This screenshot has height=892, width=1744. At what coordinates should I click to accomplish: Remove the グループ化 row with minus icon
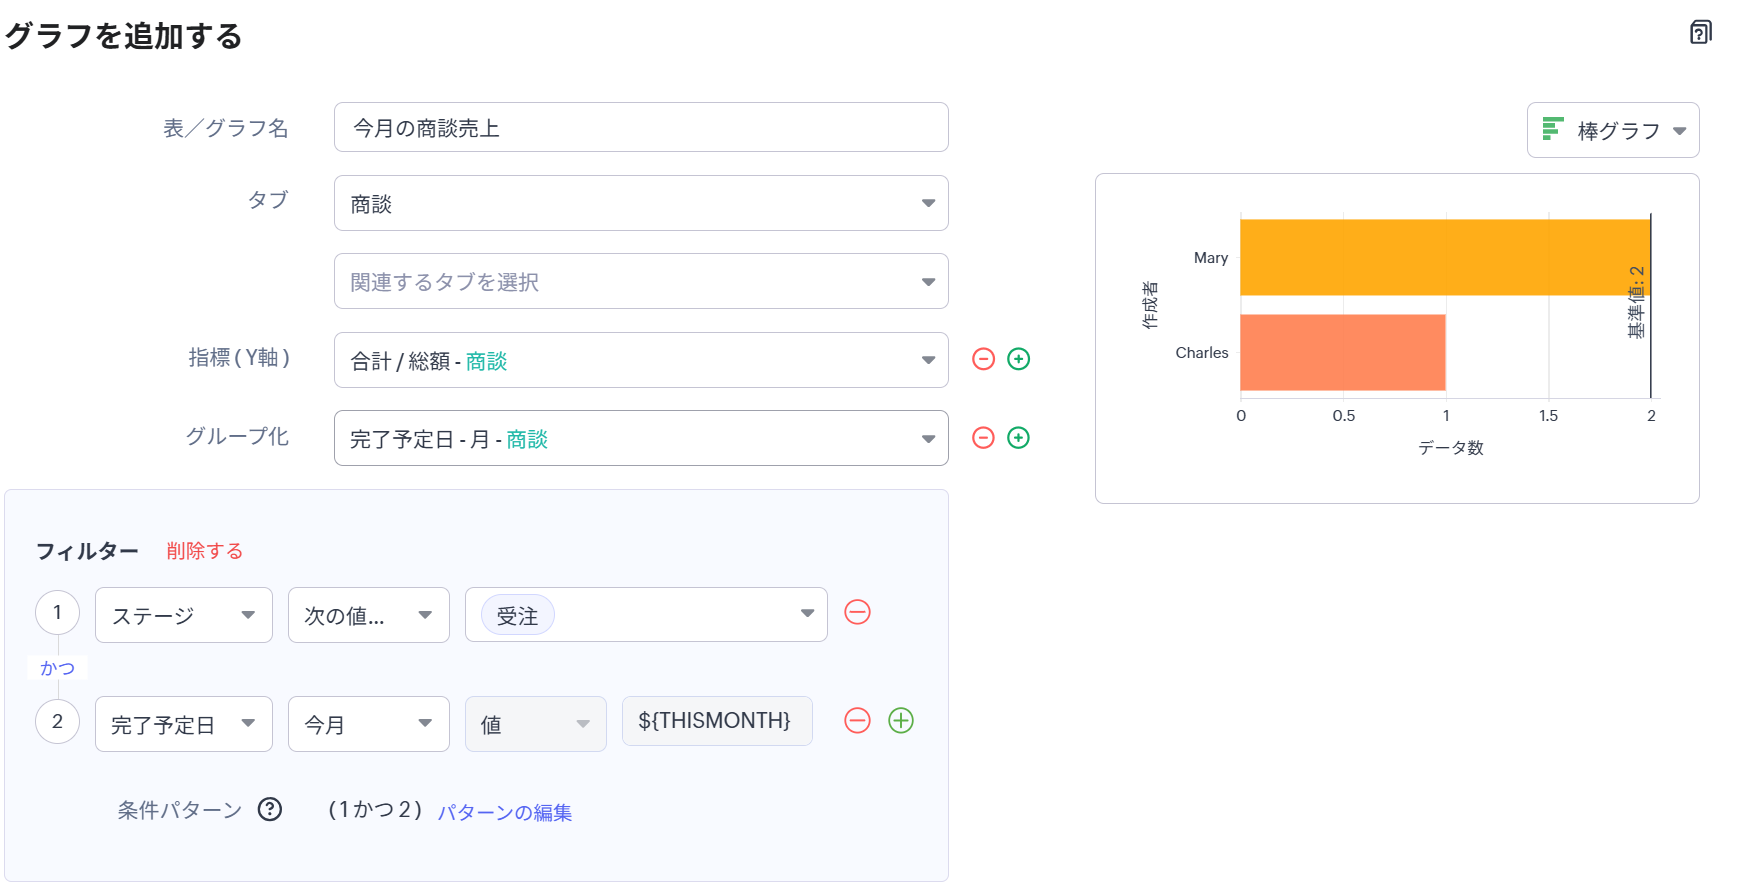point(983,438)
